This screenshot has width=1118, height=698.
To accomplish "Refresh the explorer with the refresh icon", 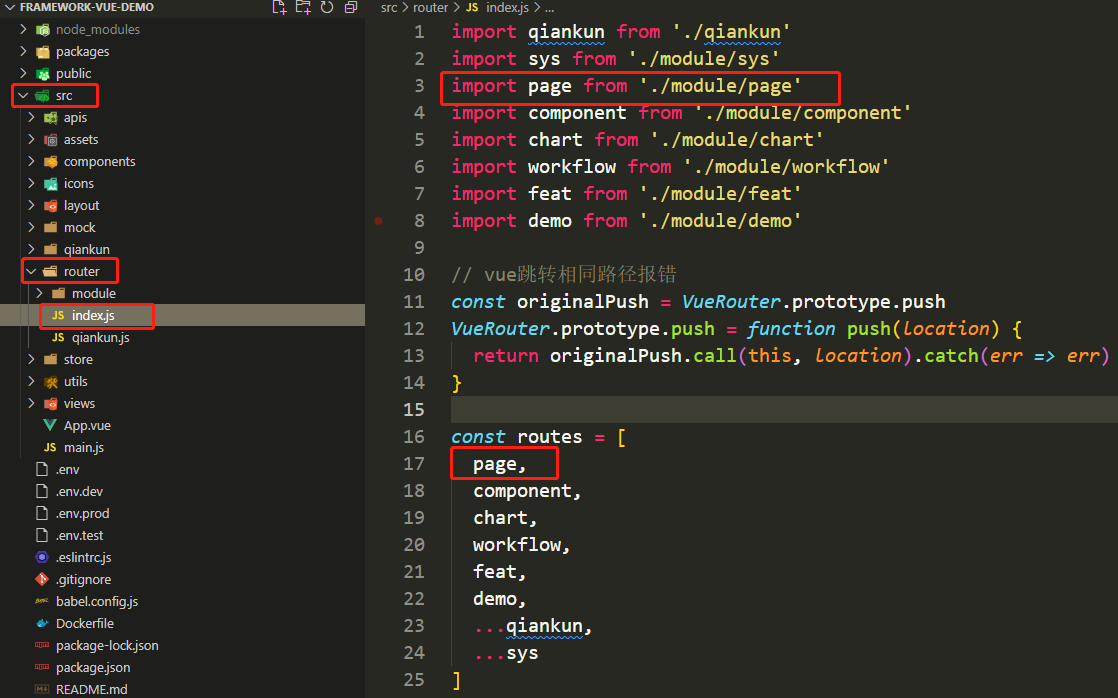I will pos(327,7).
